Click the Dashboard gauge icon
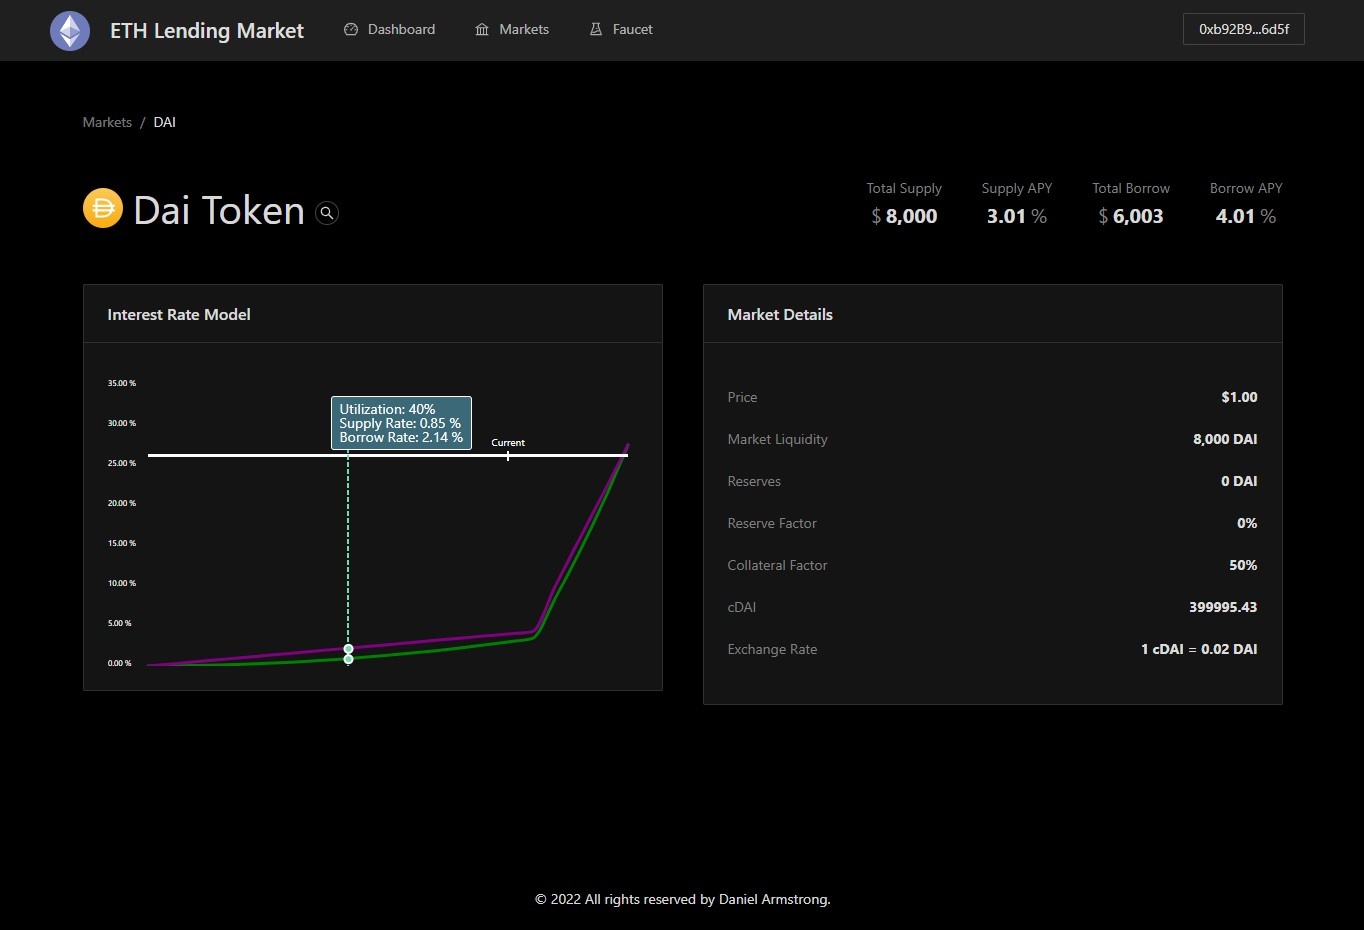The width and height of the screenshot is (1364, 930). [x=351, y=30]
